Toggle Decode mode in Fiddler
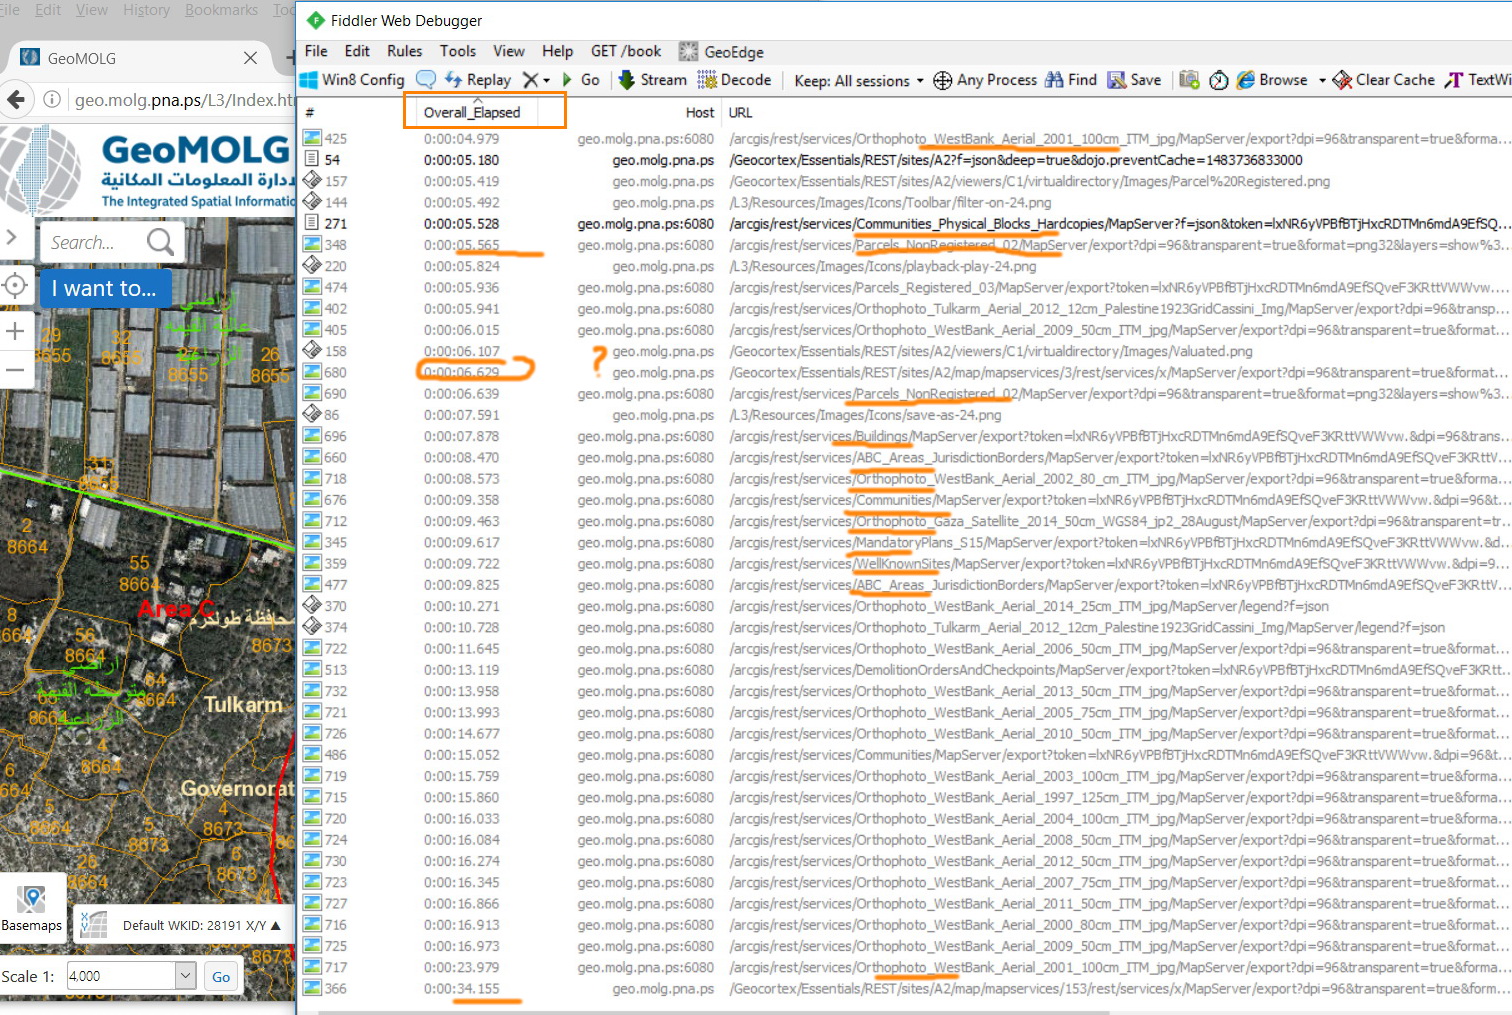The width and height of the screenshot is (1512, 1015). click(x=734, y=80)
